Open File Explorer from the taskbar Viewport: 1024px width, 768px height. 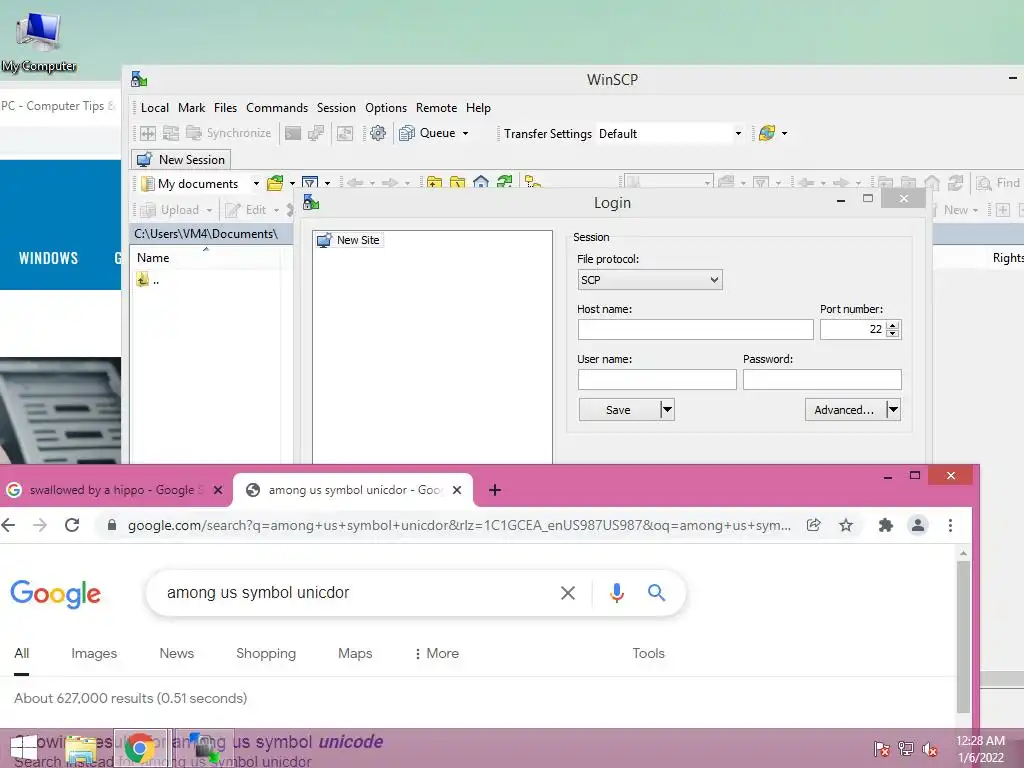coord(83,749)
